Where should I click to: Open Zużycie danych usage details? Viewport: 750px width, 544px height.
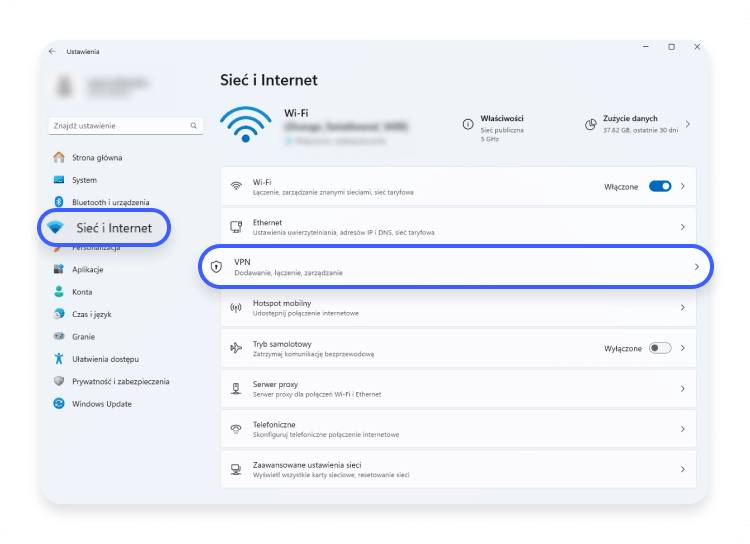638,124
